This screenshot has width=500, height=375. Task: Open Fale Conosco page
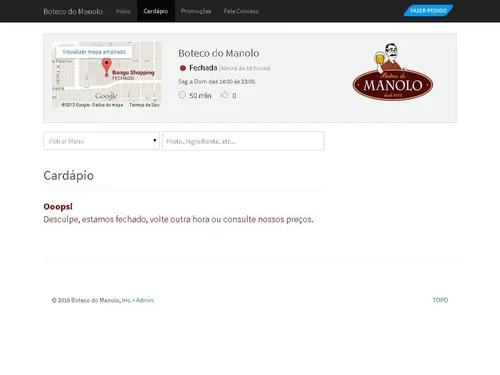pos(241,11)
